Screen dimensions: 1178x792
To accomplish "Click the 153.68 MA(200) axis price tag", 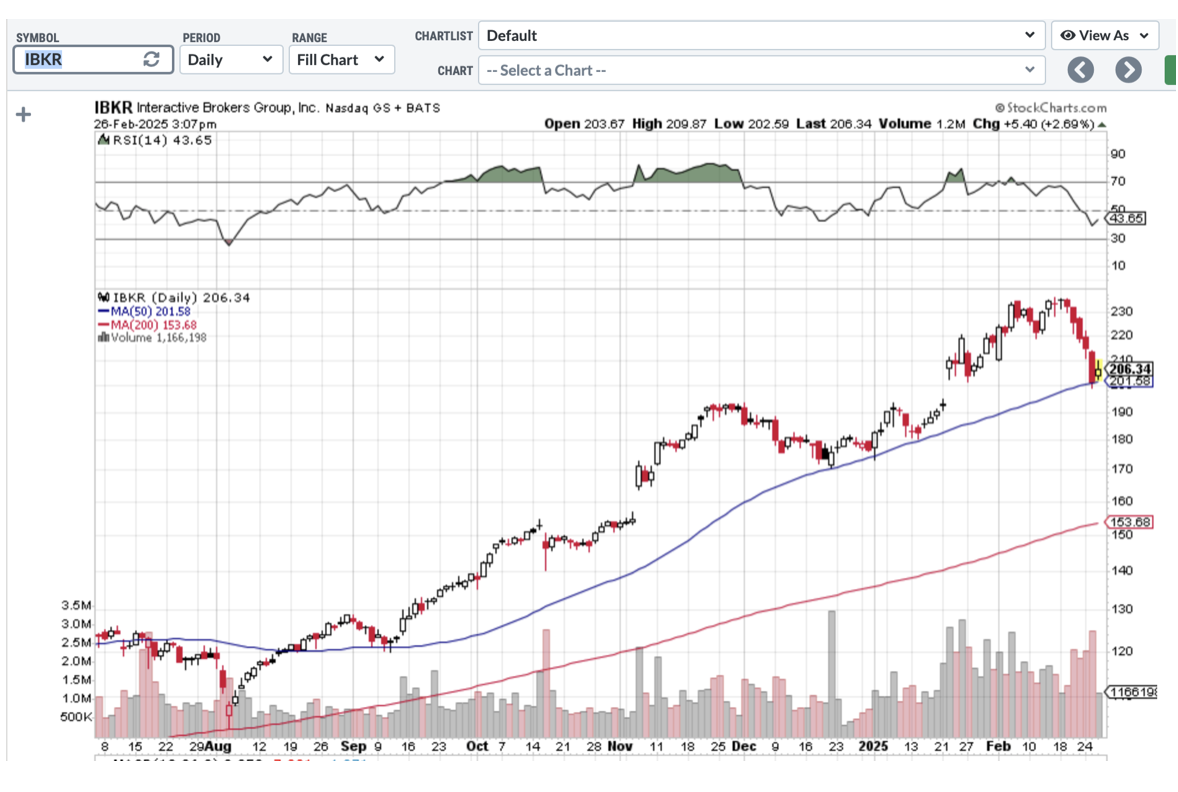I will point(1129,523).
